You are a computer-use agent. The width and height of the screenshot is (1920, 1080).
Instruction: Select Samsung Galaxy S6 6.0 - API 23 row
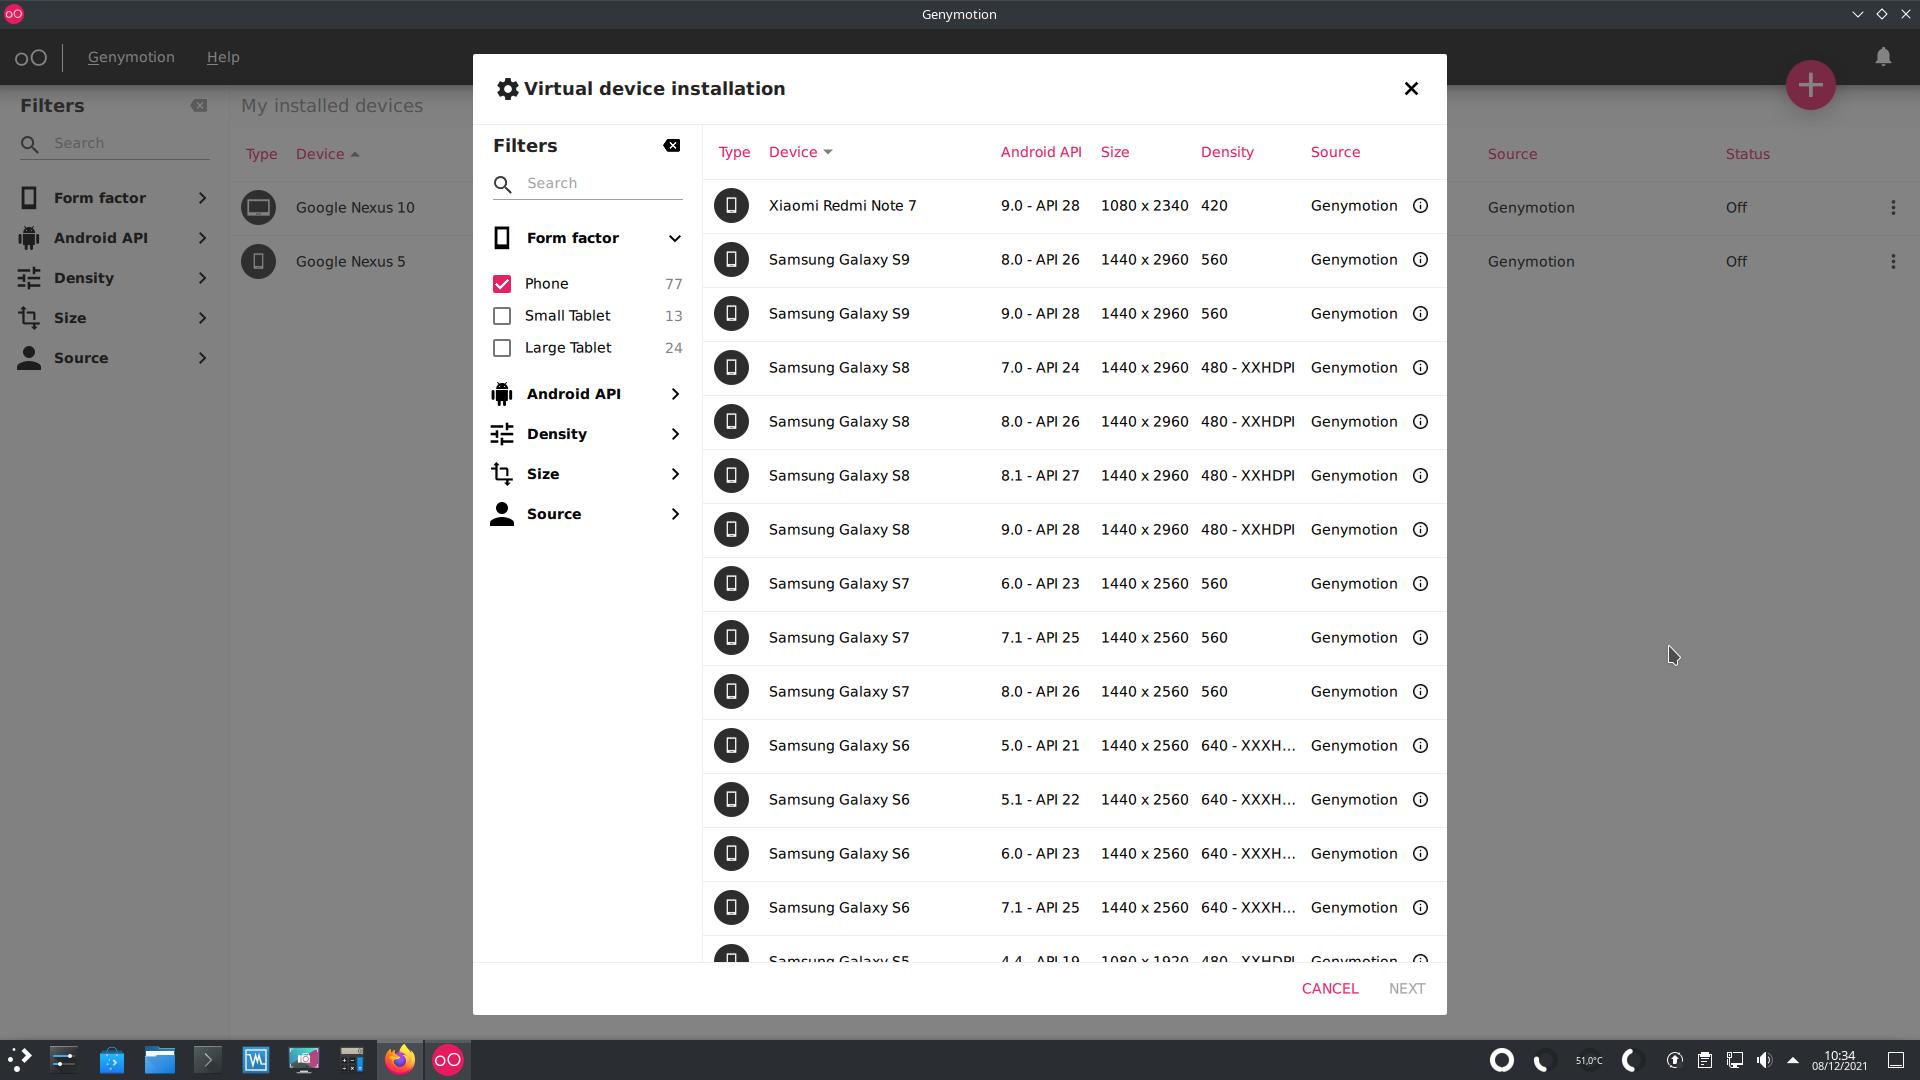pyautogui.click(x=1074, y=854)
